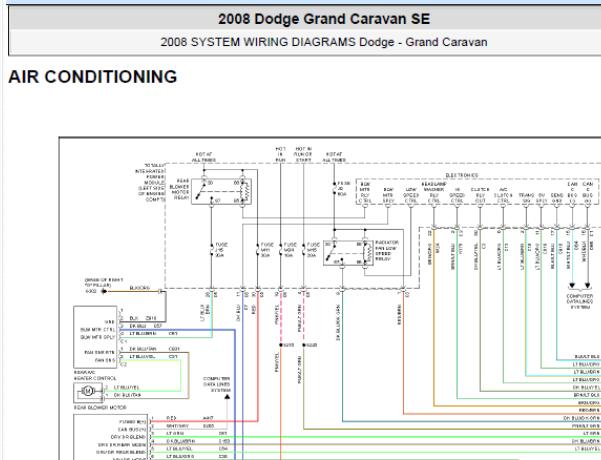Viewport: 601px width, 460px height.
Task: Click the '2008 Dodge Grand Caravan SE' heading
Action: tap(324, 19)
